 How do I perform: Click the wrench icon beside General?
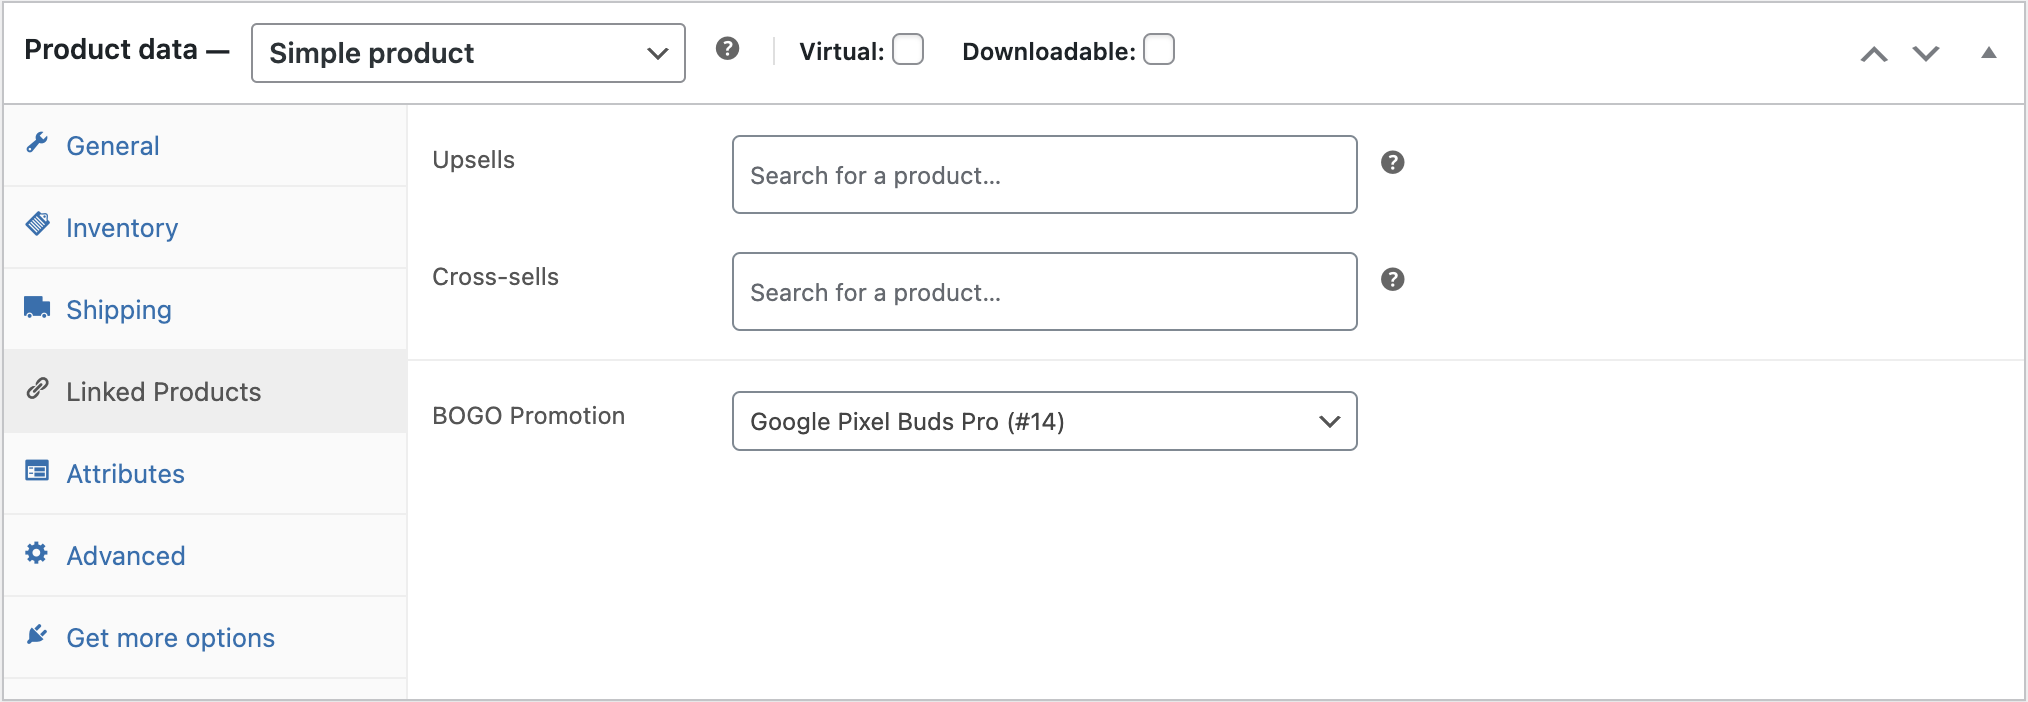[37, 144]
